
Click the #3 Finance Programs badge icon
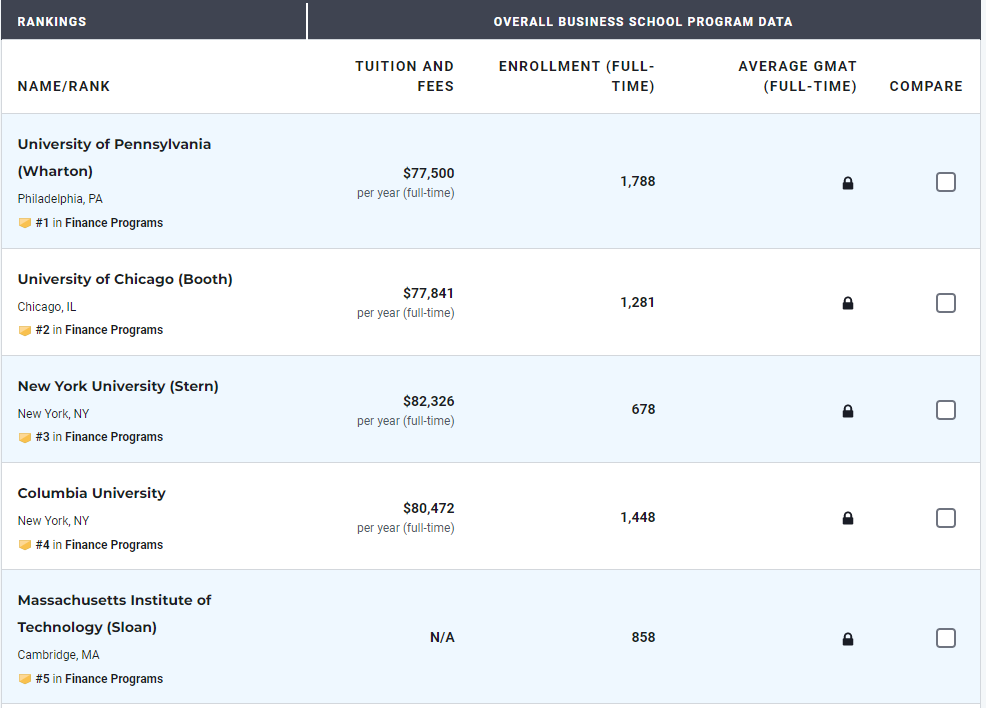click(25, 438)
